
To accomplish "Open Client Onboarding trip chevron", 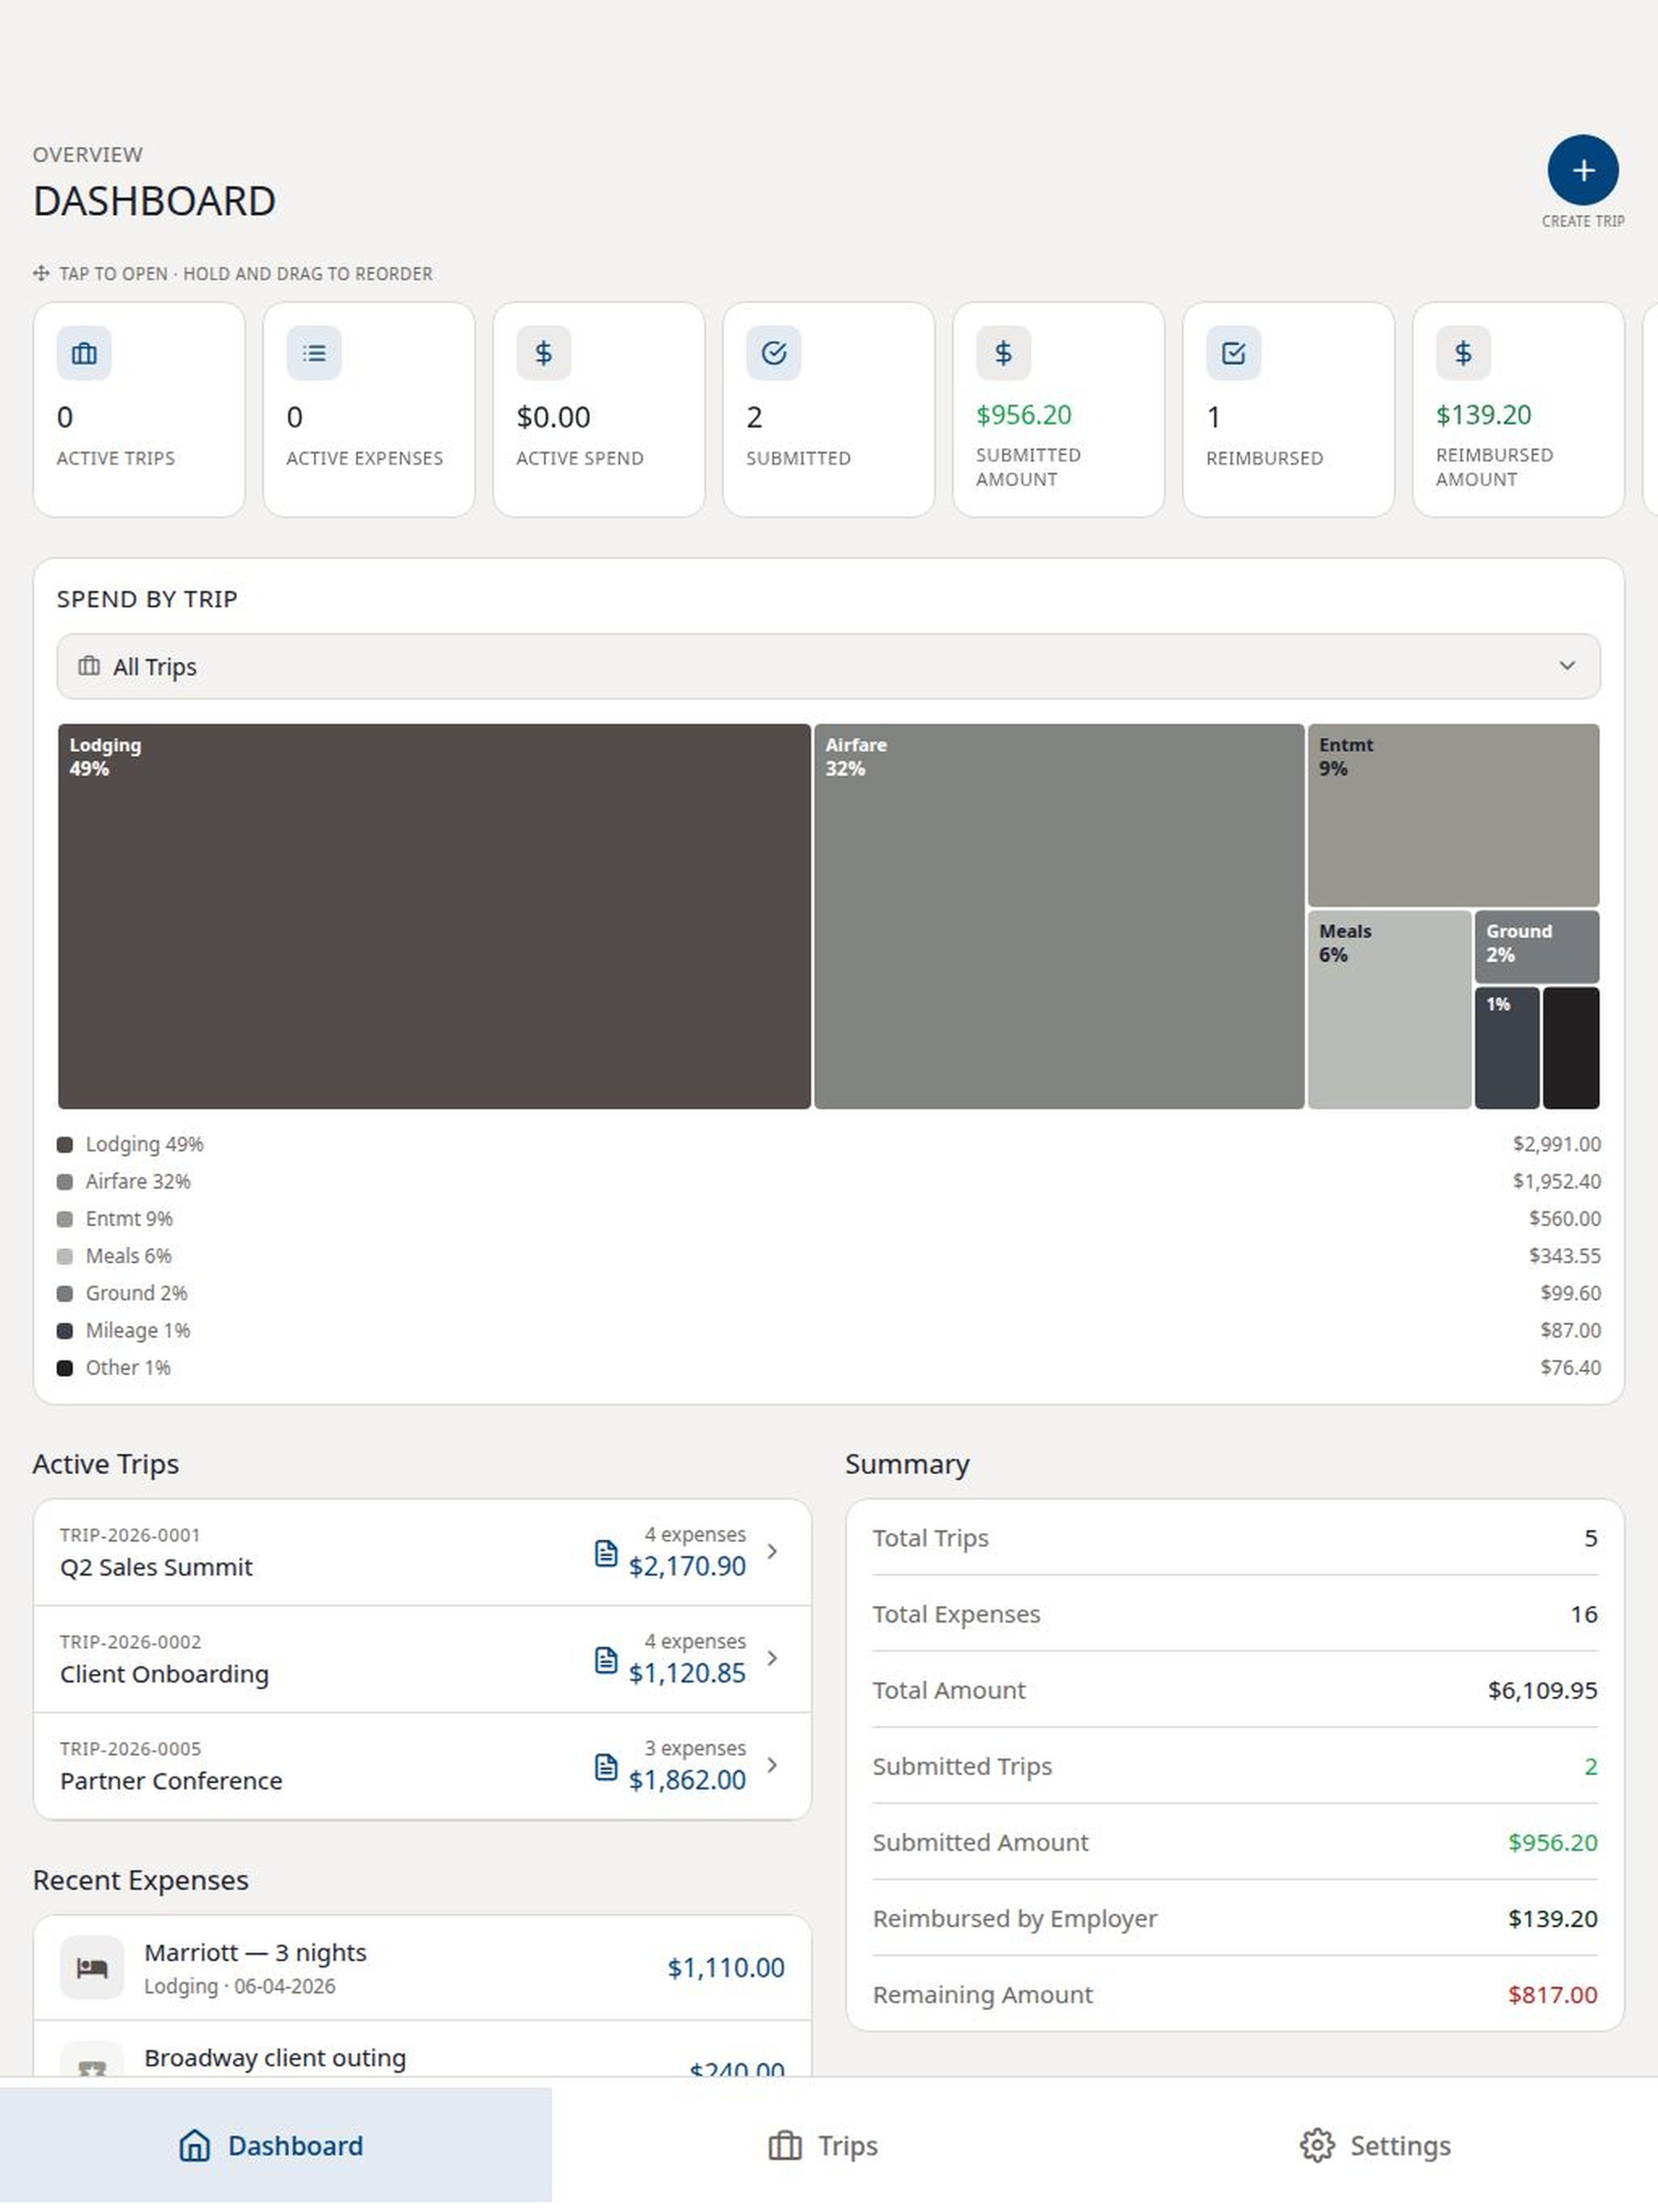I will coord(772,1658).
